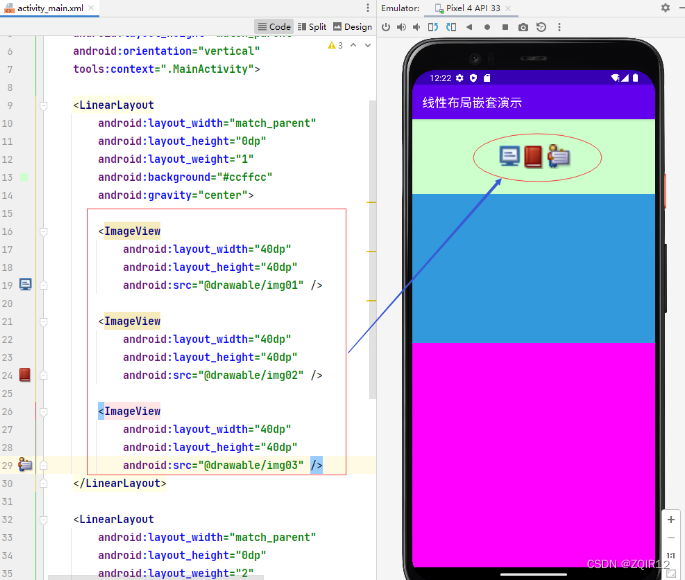The image size is (685, 580).
Task: Take emulator screenshot camera icon
Action: click(523, 27)
